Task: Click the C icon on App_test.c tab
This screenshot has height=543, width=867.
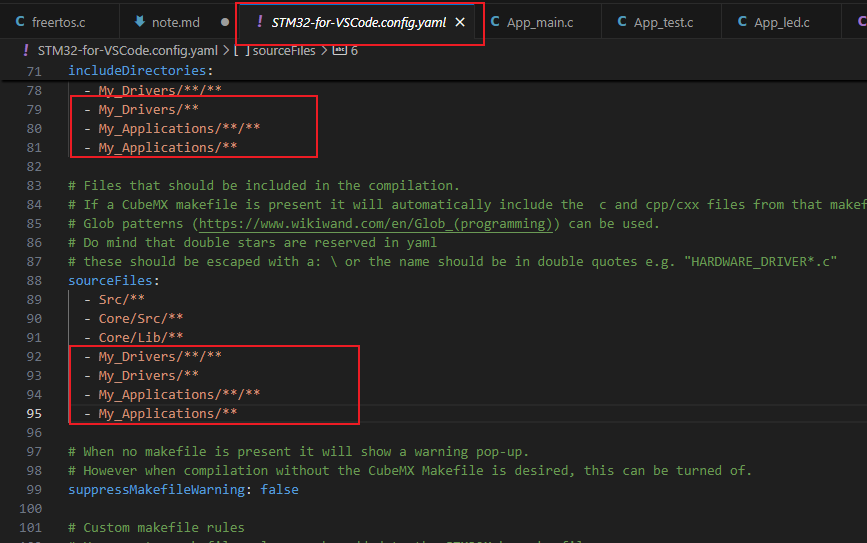Action: point(622,22)
